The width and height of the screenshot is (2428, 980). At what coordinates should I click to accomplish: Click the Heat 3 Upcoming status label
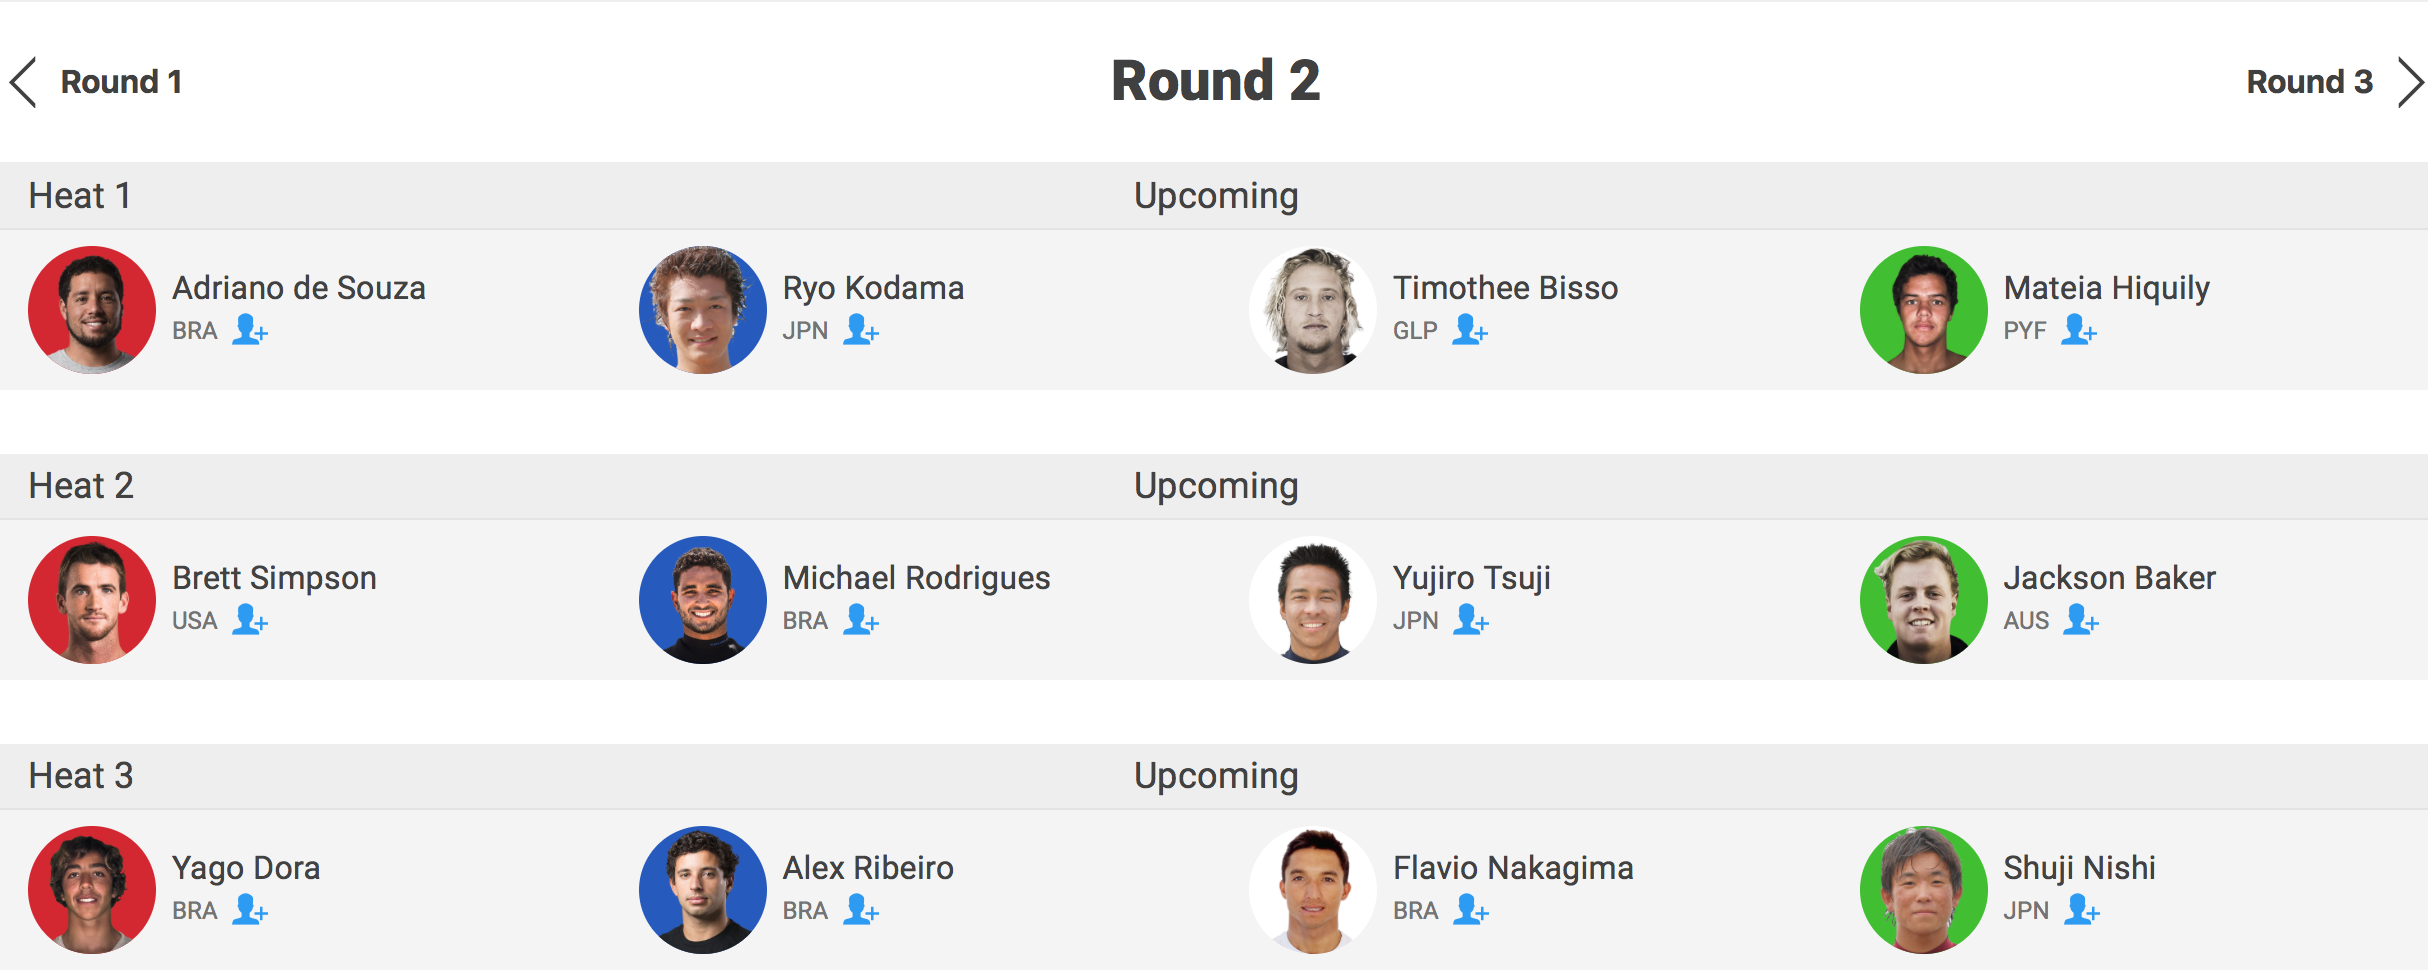point(1216,776)
